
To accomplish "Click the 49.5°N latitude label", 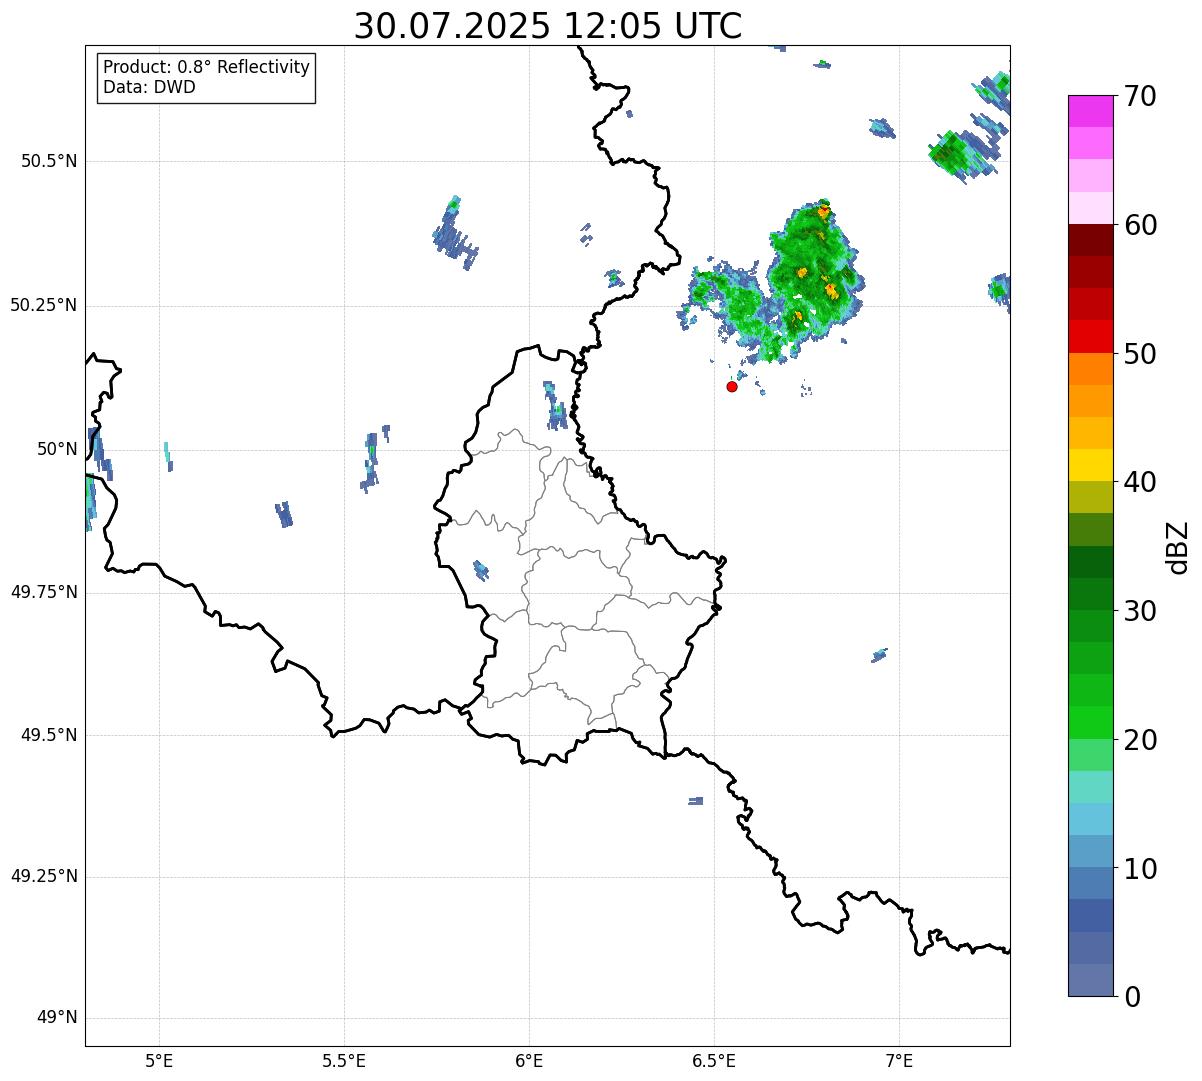I will (49, 735).
